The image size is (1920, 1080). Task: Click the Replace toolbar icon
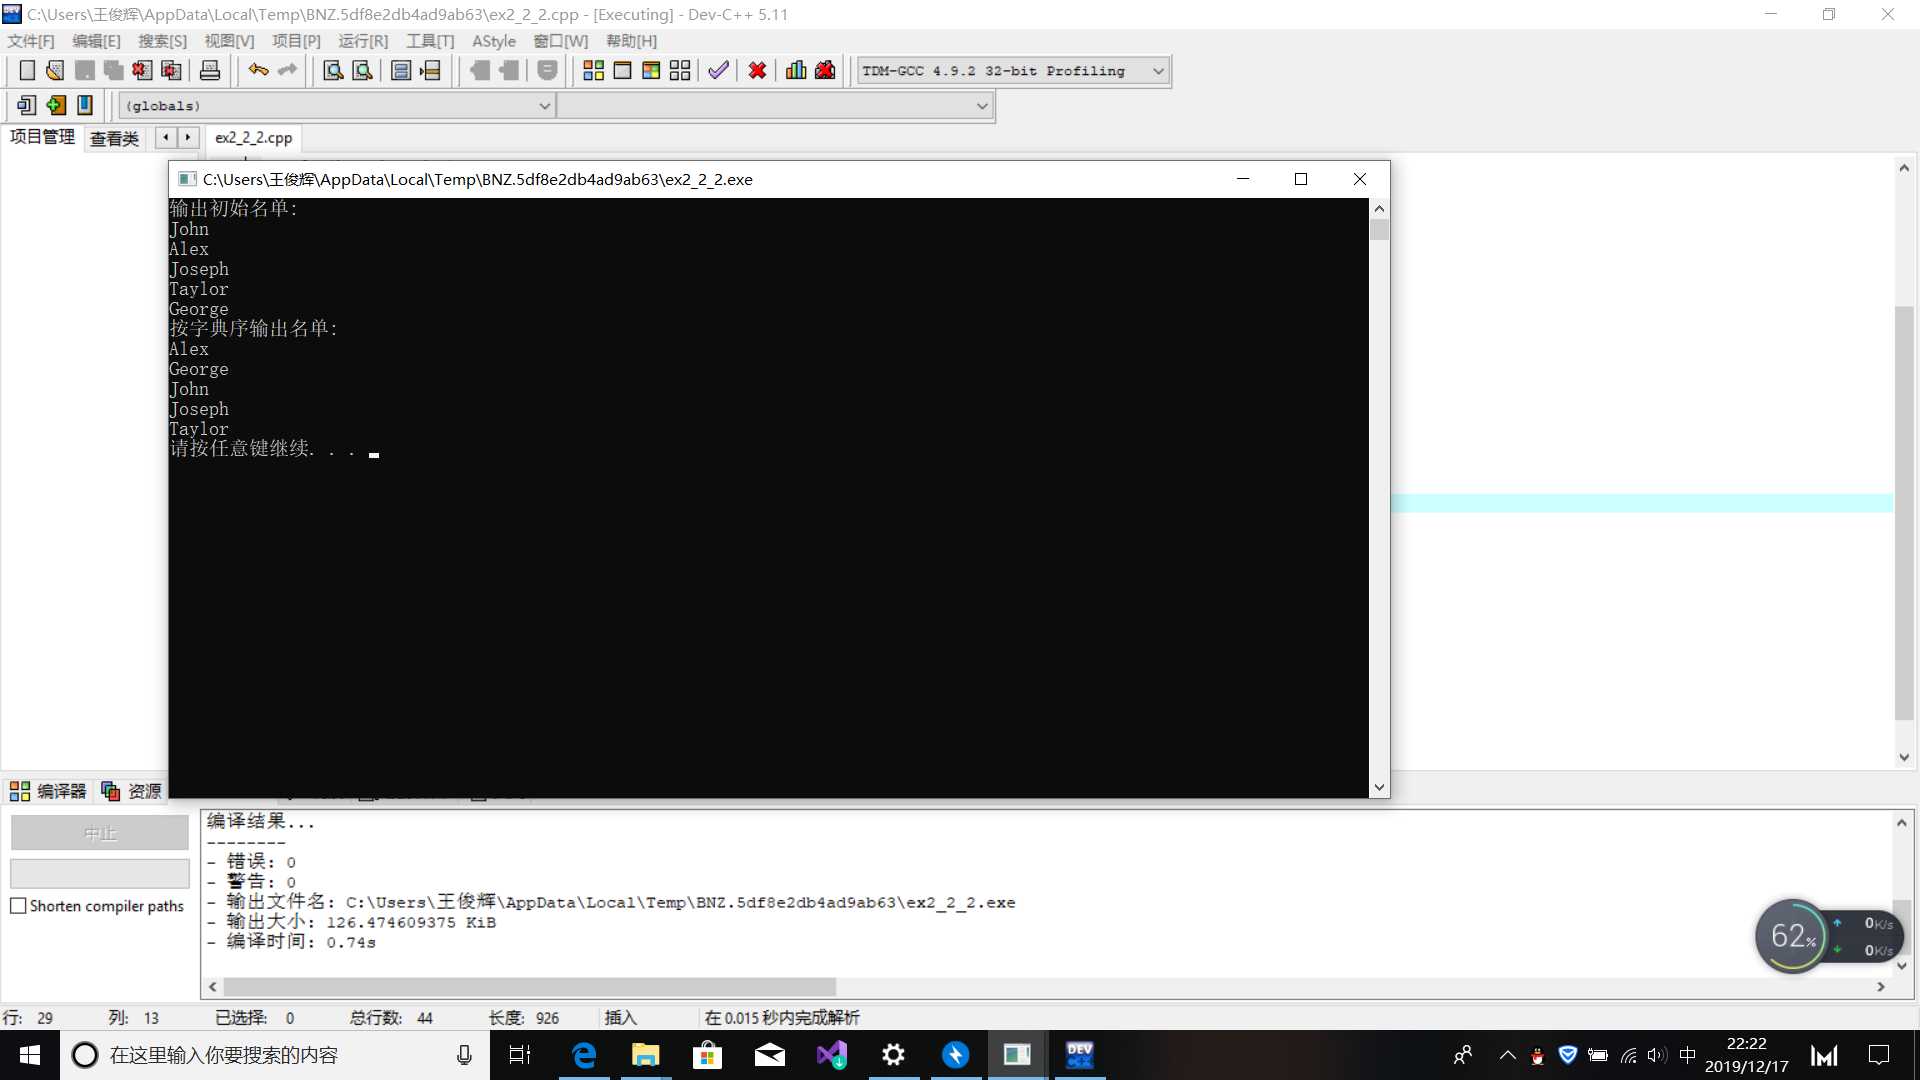click(x=362, y=70)
